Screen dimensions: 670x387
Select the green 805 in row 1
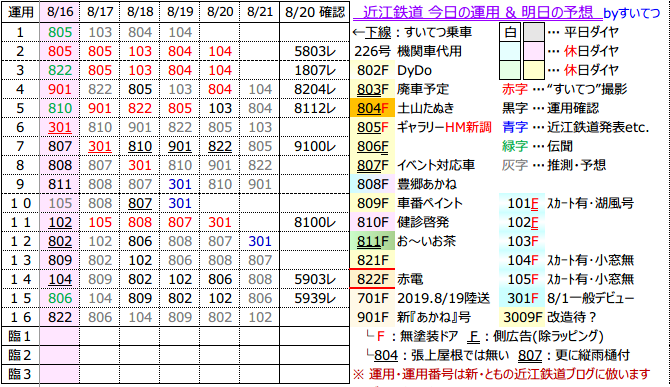coord(60,32)
